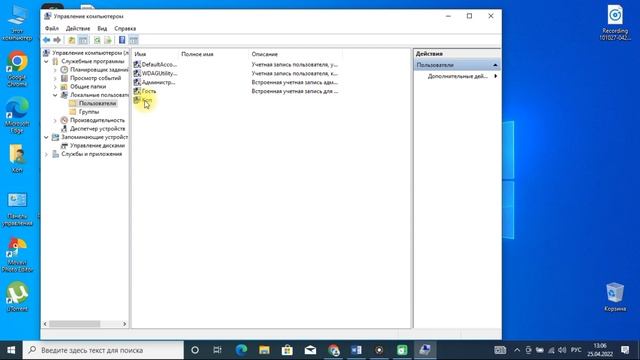Click the Export list toolbar icon
This screenshot has height=360, width=640.
click(x=108, y=40)
